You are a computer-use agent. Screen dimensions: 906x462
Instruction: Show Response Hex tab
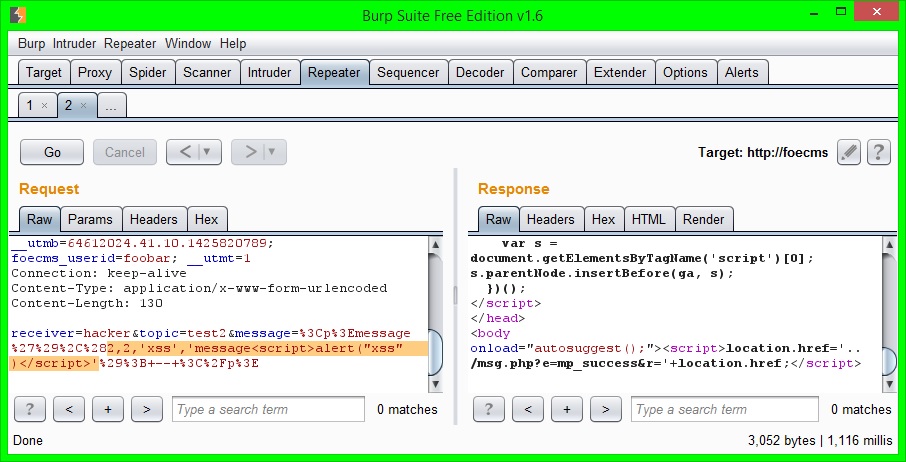[603, 219]
